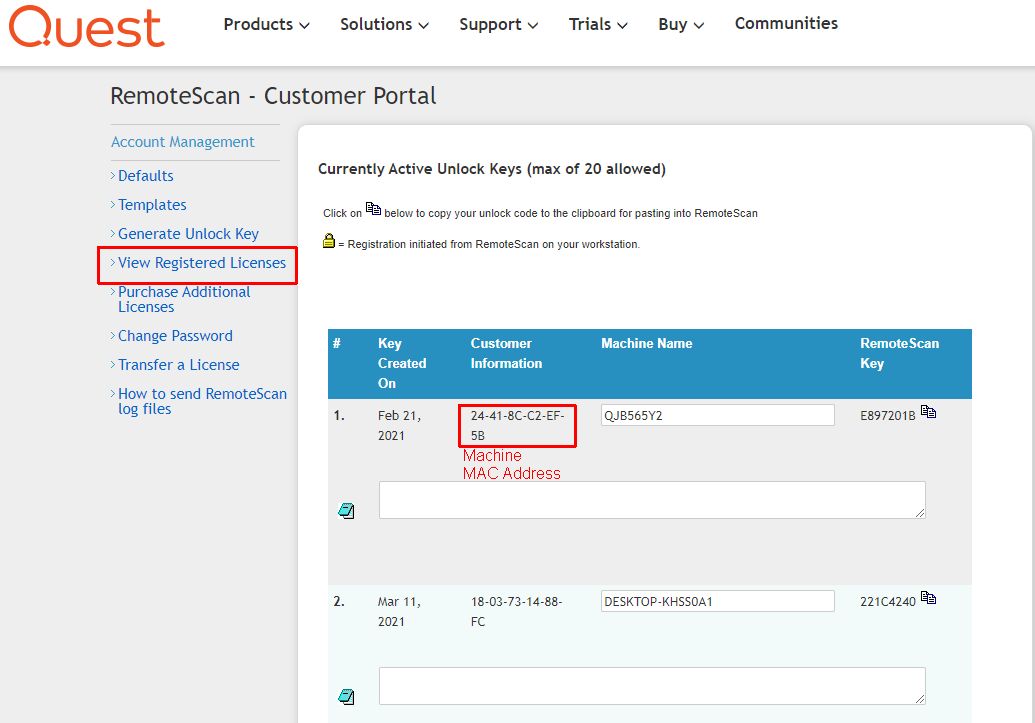1035x723 pixels.
Task: Click the Account Management heading
Action: coord(182,141)
